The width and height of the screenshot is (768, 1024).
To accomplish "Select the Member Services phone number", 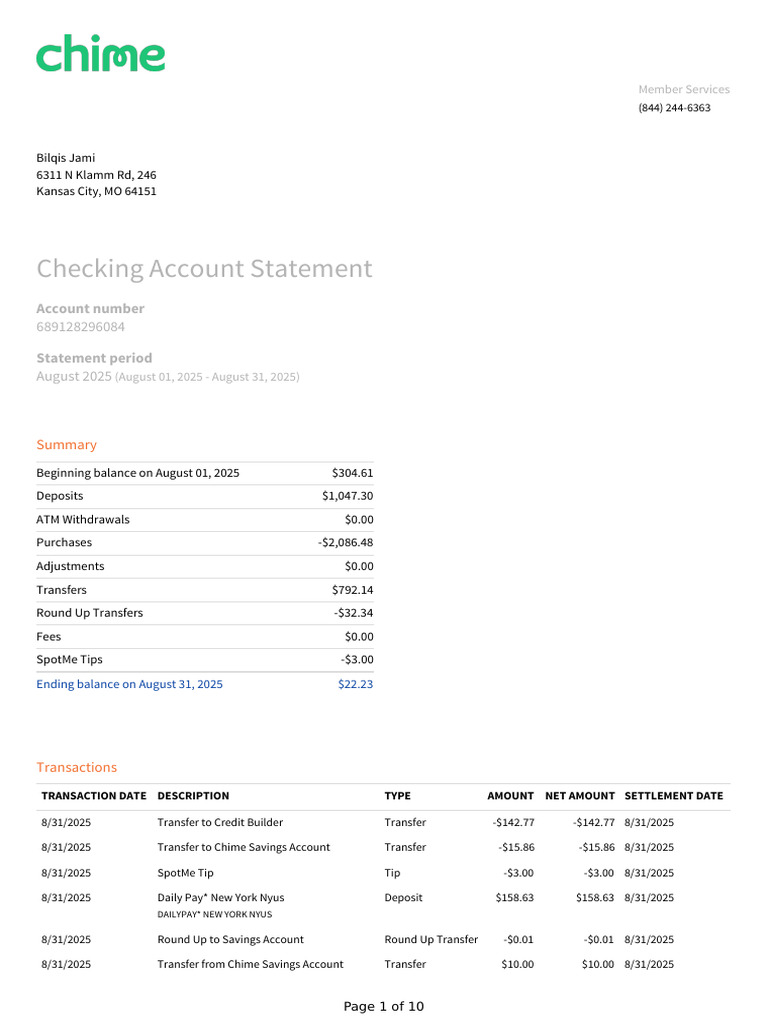I will pos(674,108).
